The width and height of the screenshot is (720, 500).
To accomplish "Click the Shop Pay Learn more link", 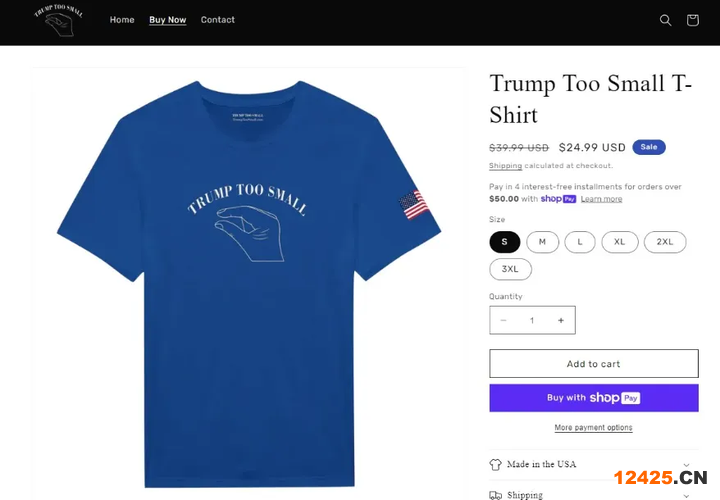I will pos(601,199).
